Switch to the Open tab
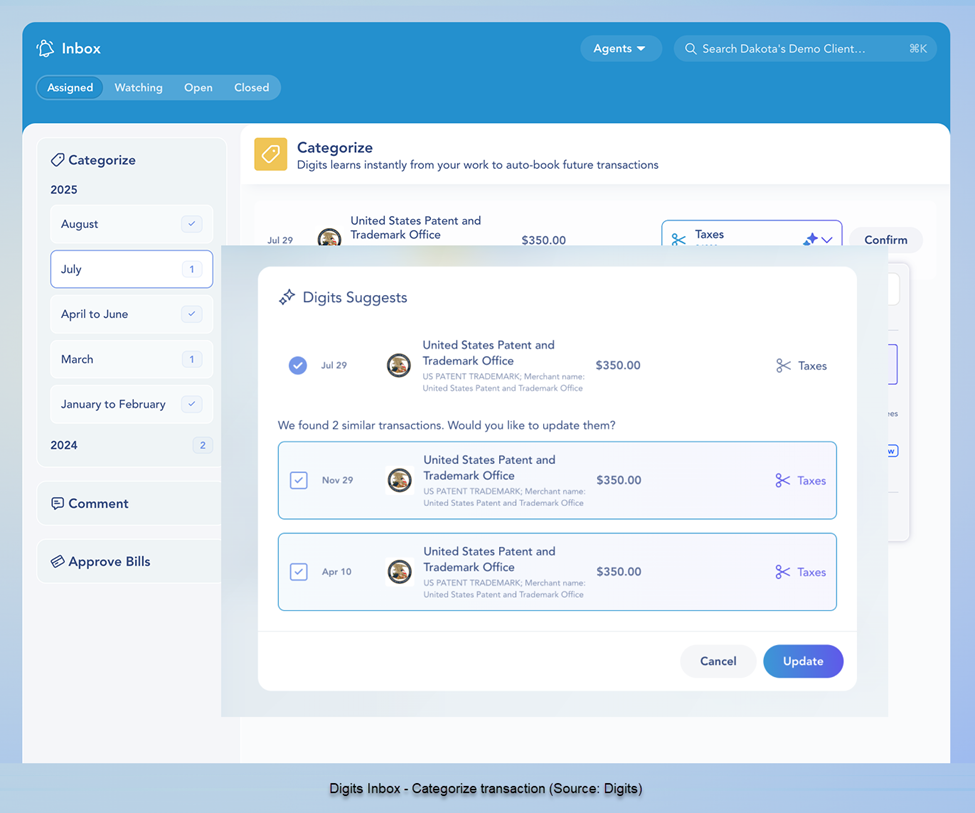The image size is (975, 813). (x=198, y=88)
